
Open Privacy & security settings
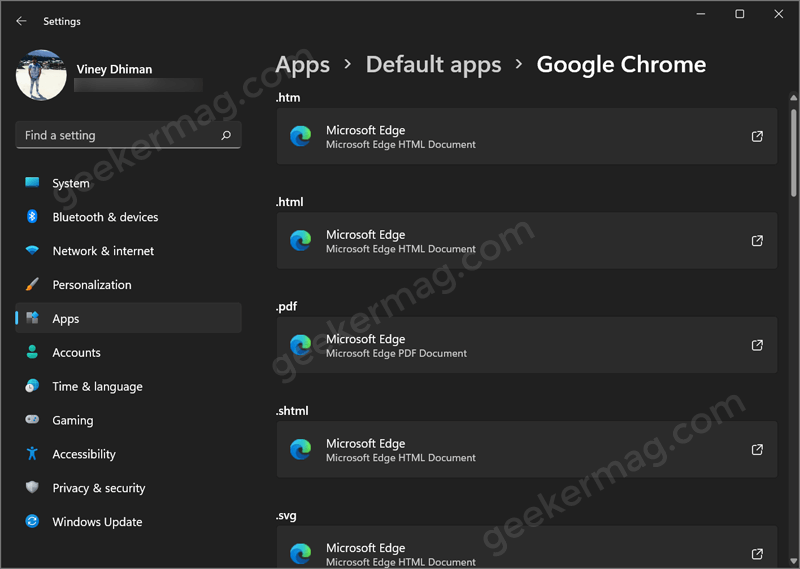pos(128,487)
